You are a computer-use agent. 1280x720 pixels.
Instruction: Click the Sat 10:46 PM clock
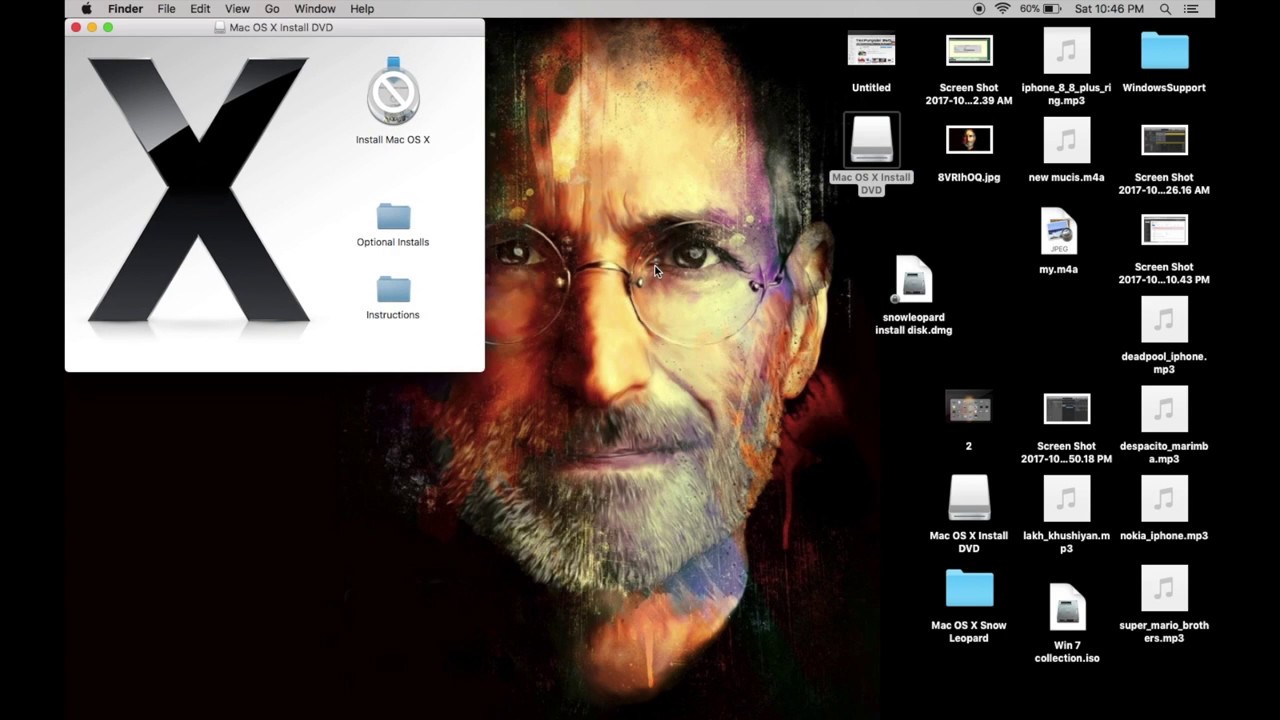click(1109, 9)
